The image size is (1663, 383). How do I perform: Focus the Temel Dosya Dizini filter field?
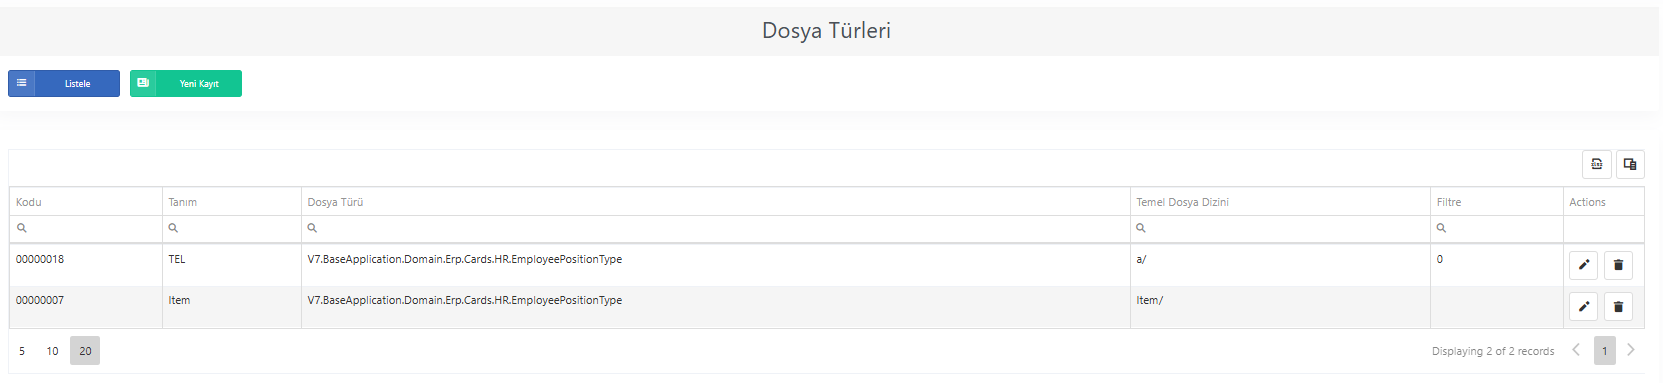coord(1280,228)
